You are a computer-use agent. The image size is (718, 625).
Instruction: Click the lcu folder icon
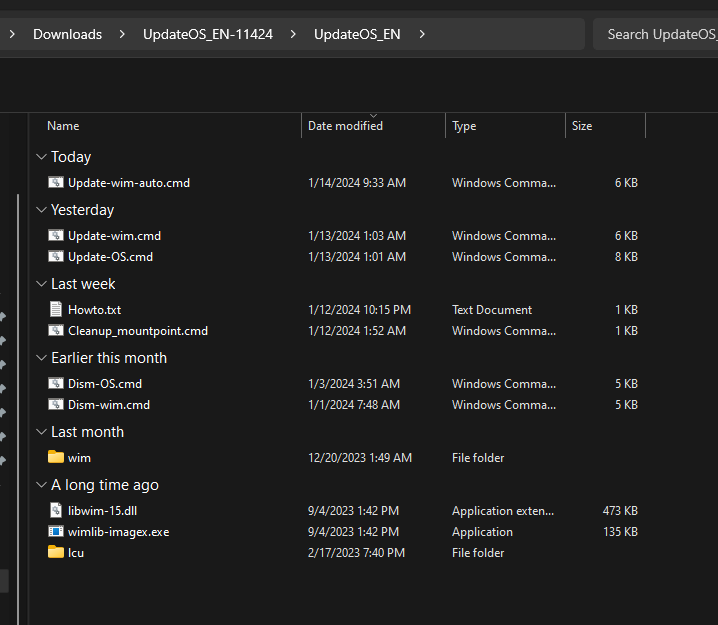(56, 552)
